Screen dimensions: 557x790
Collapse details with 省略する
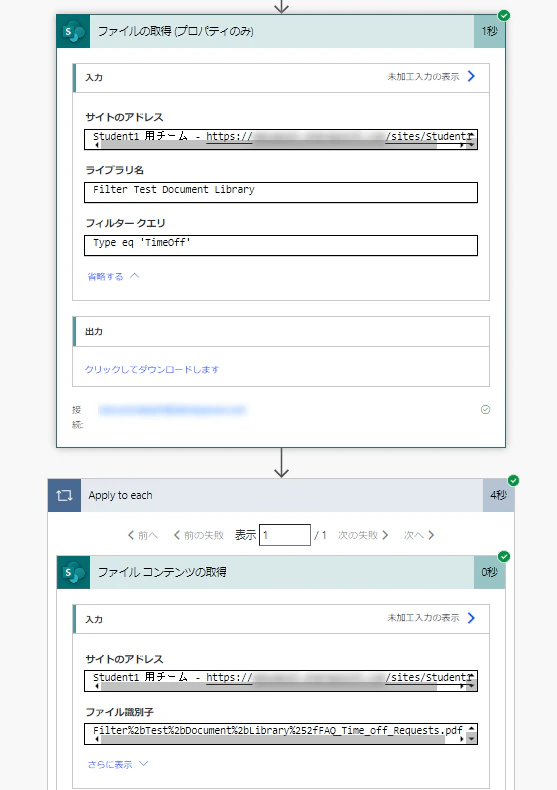[113, 276]
